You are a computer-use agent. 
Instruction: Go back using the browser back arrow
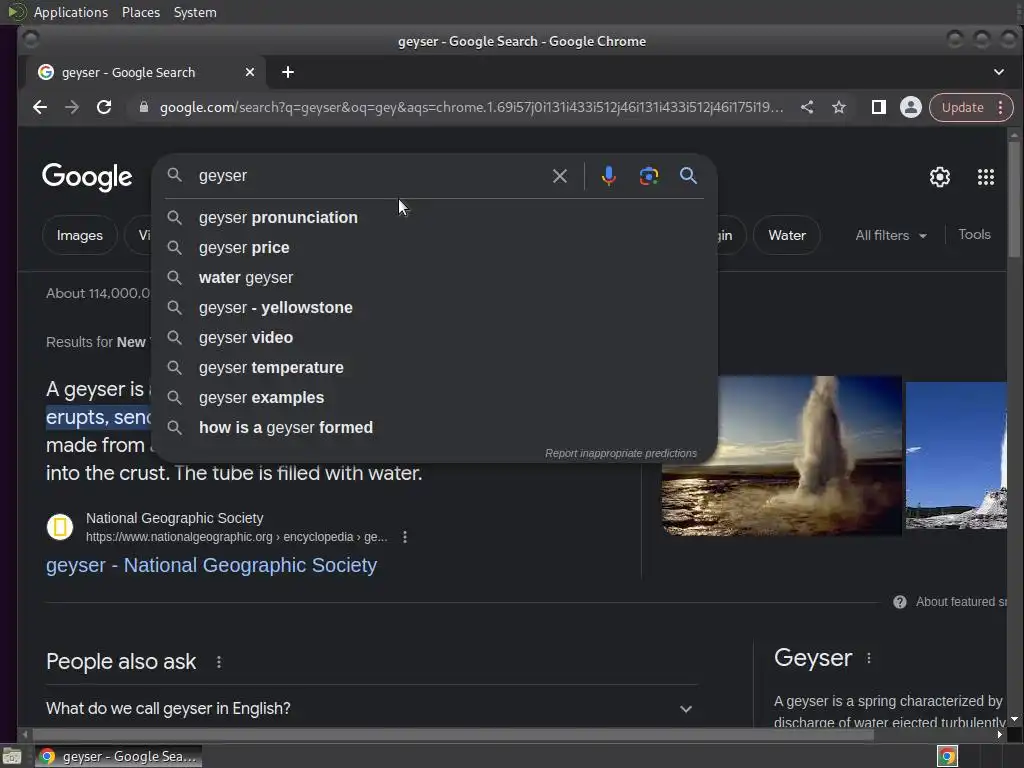(x=40, y=107)
